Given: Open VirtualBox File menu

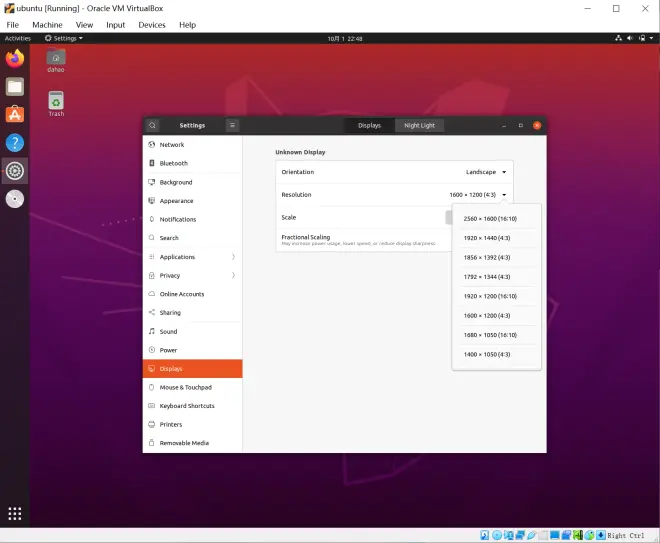Looking at the screenshot, I should click(x=13, y=25).
